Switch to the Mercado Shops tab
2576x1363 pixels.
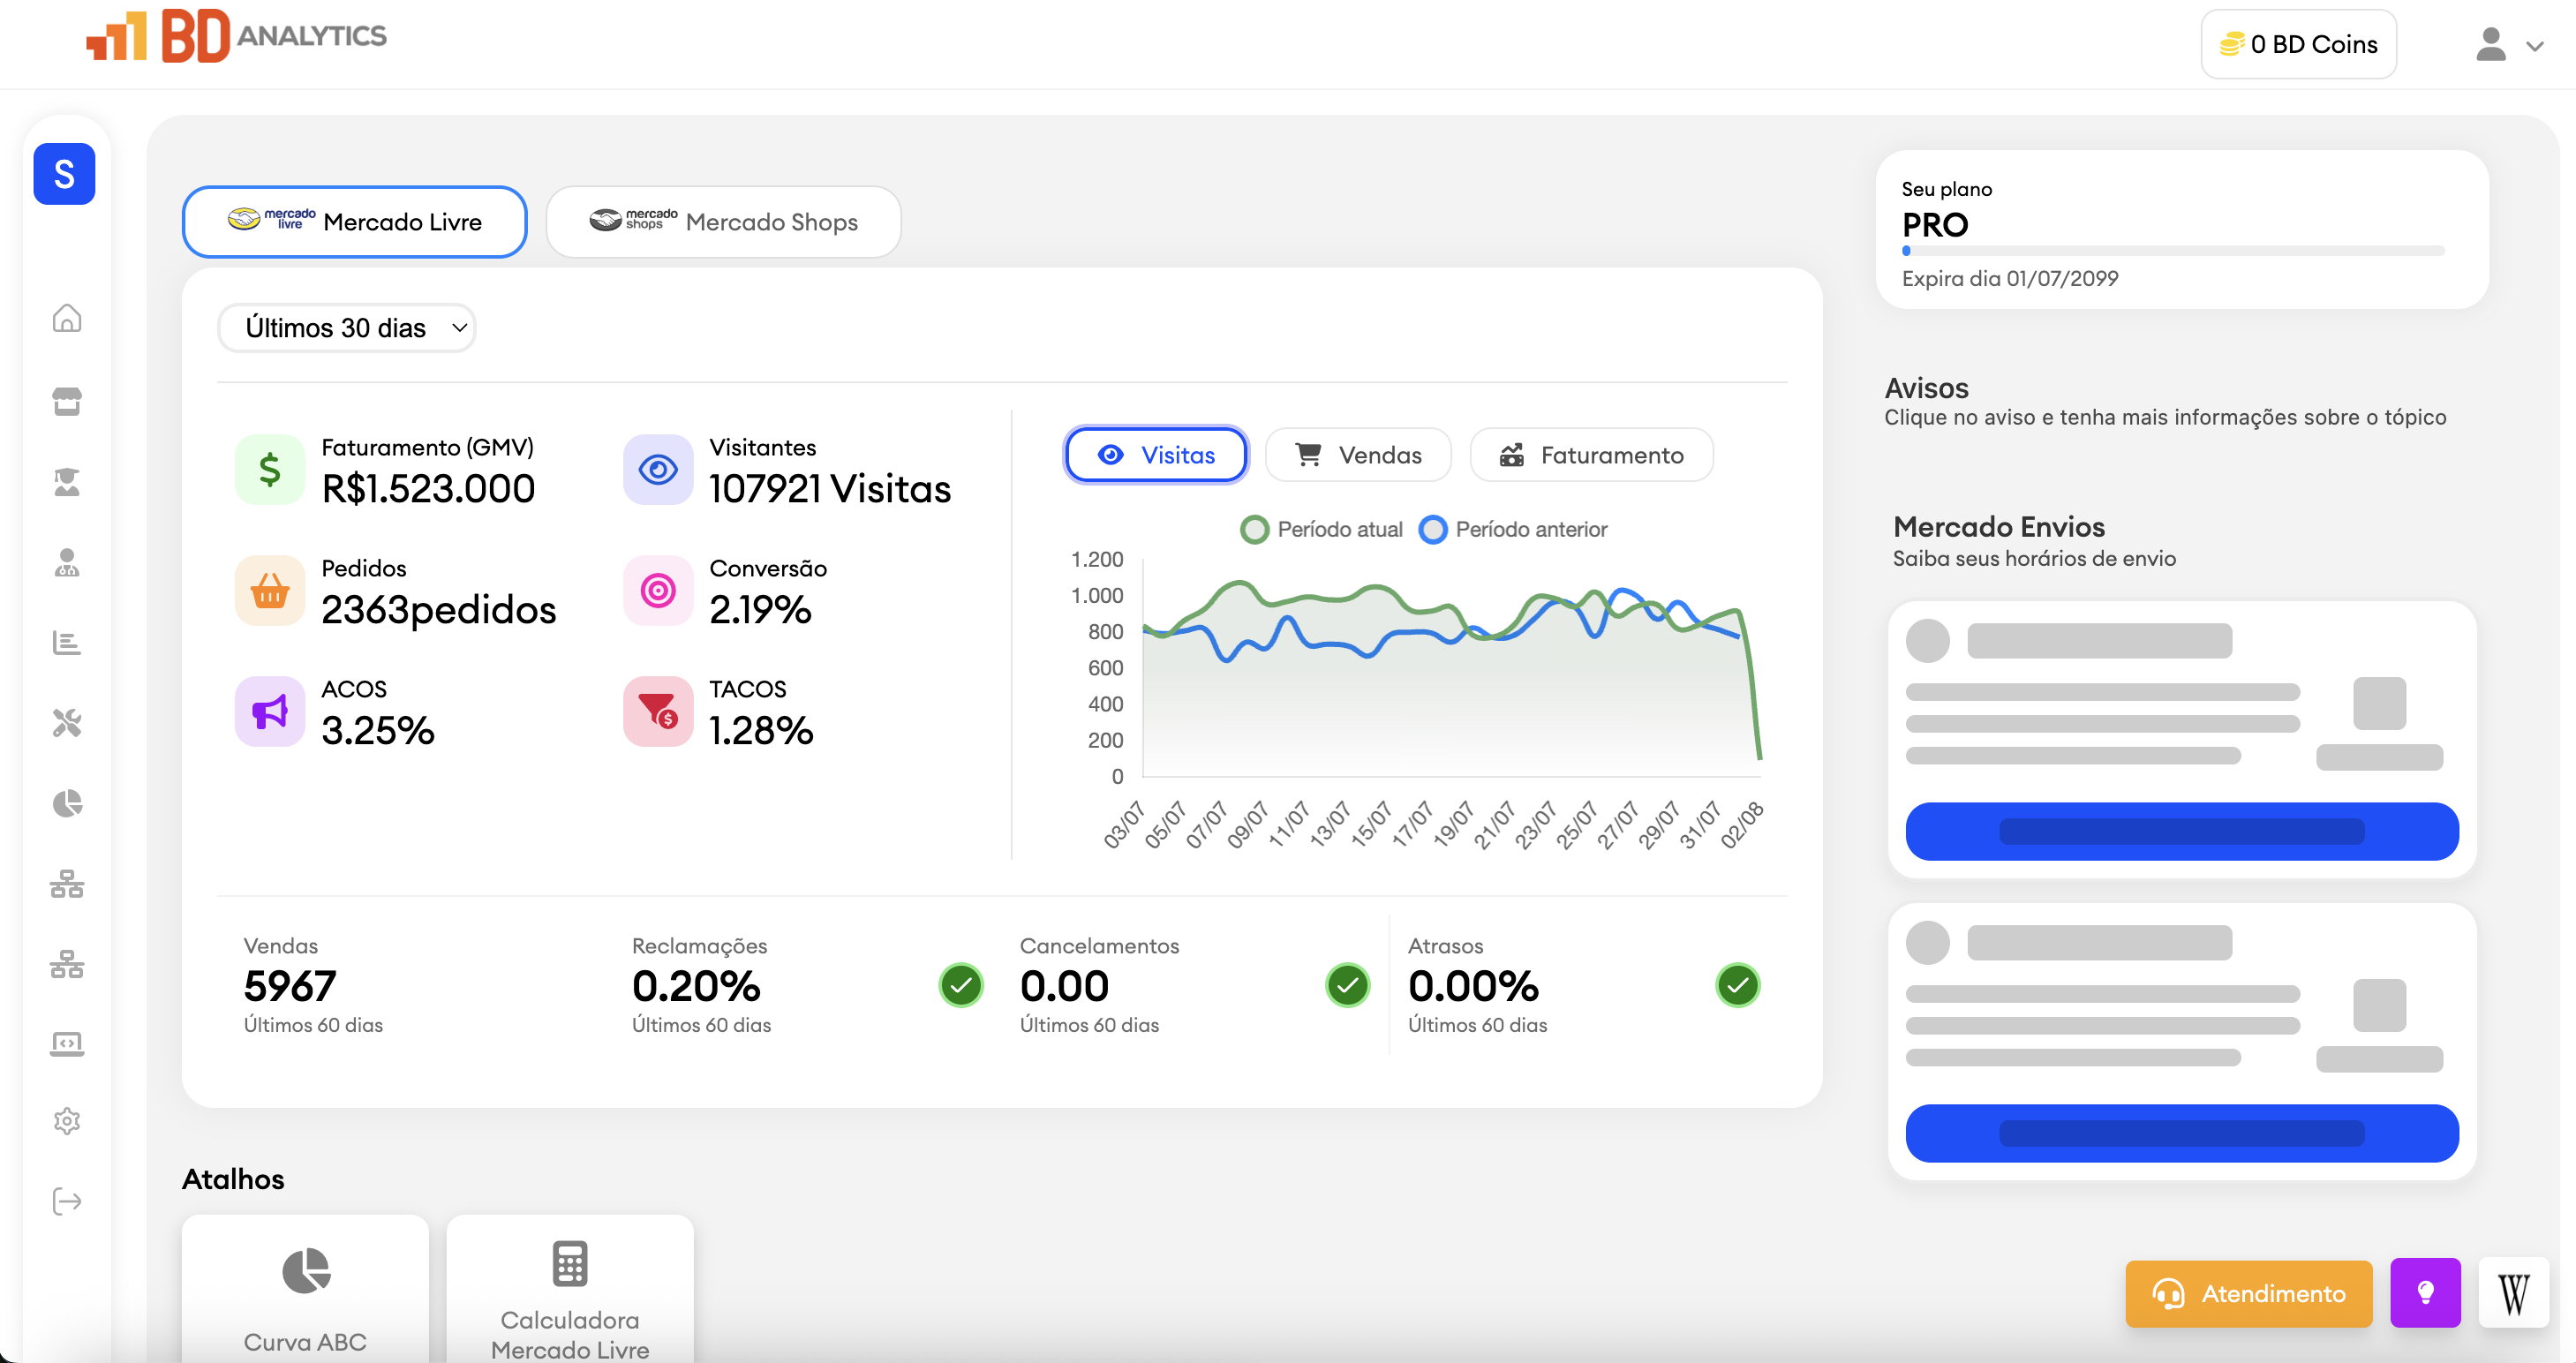pyautogui.click(x=723, y=222)
